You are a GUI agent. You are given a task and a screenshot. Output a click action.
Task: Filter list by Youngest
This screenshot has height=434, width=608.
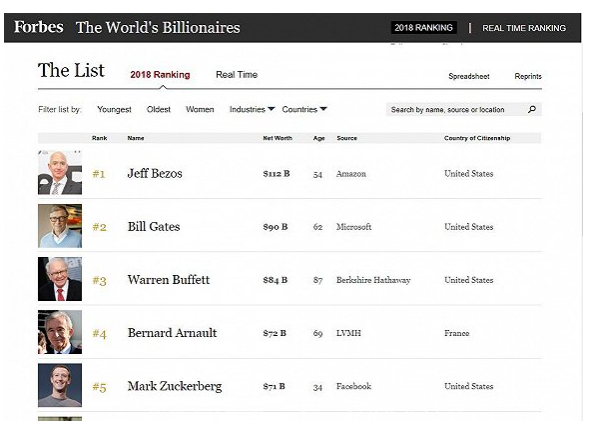[115, 109]
